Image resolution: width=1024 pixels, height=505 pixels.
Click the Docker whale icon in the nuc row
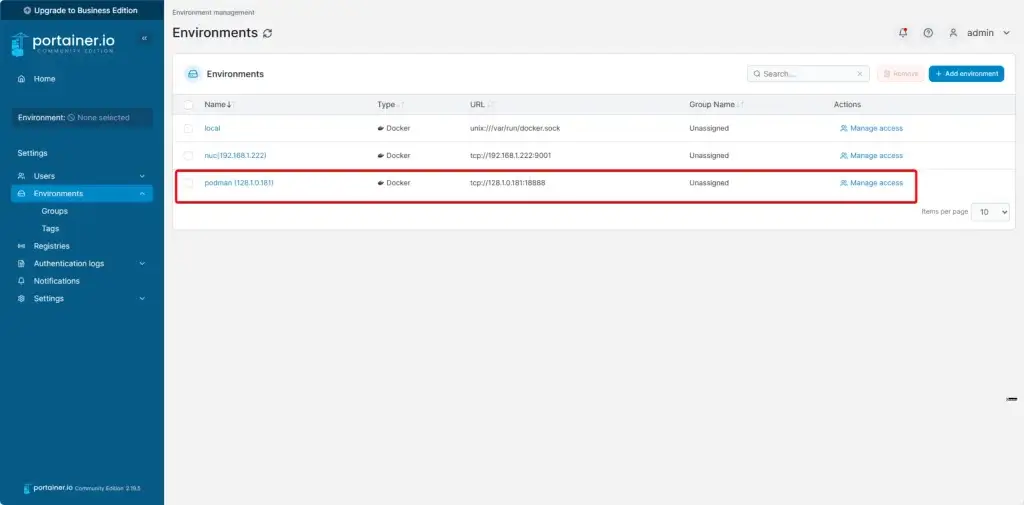click(x=381, y=156)
